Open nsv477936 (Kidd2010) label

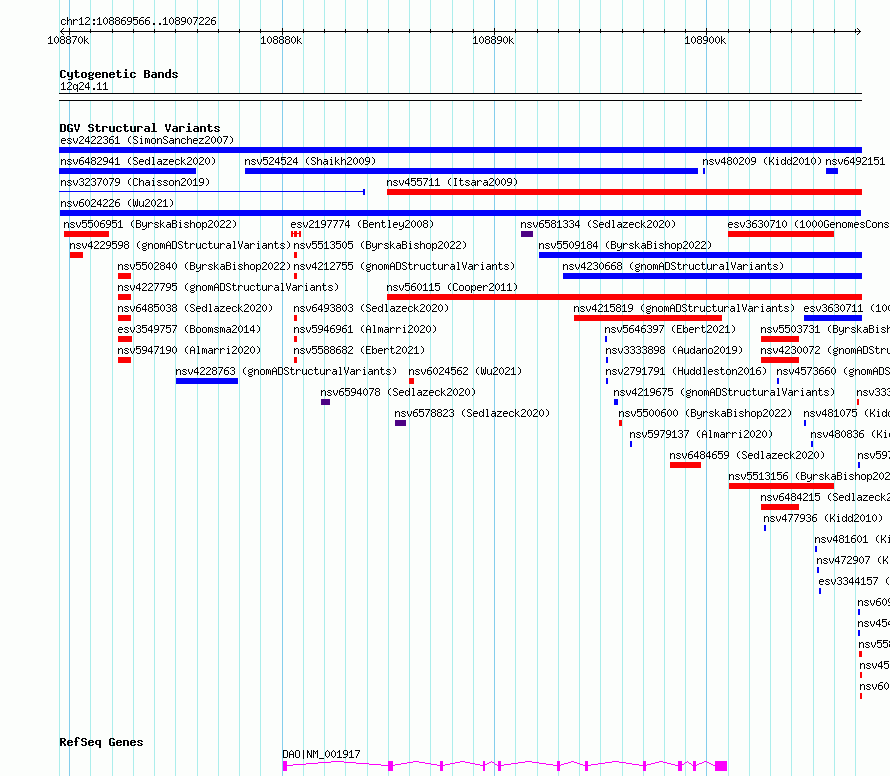pos(823,518)
